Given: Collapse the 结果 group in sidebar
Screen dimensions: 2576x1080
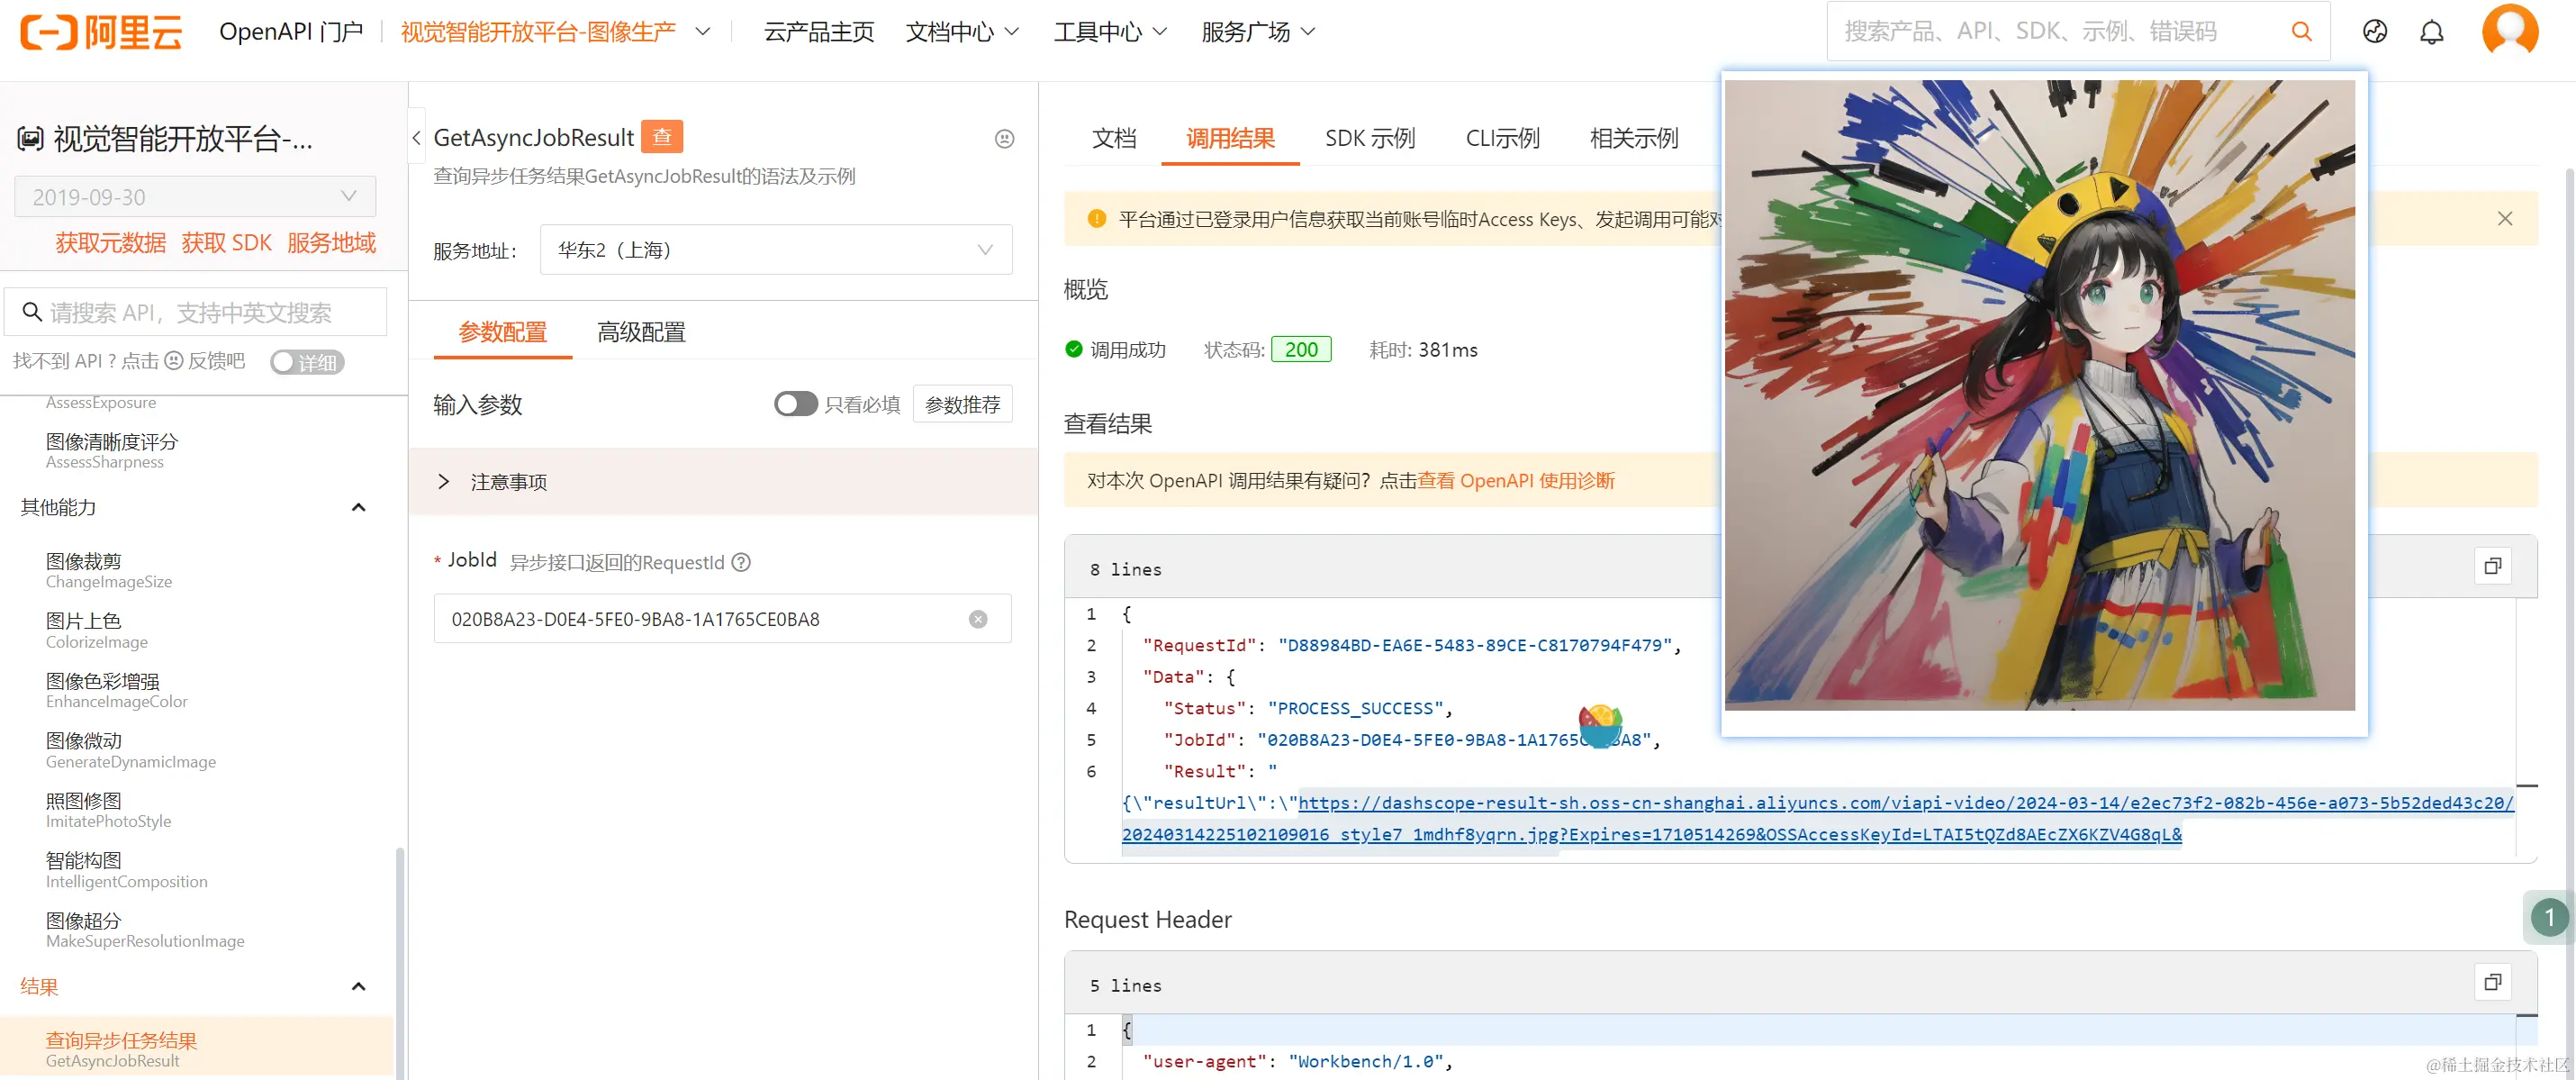Looking at the screenshot, I should (358, 986).
